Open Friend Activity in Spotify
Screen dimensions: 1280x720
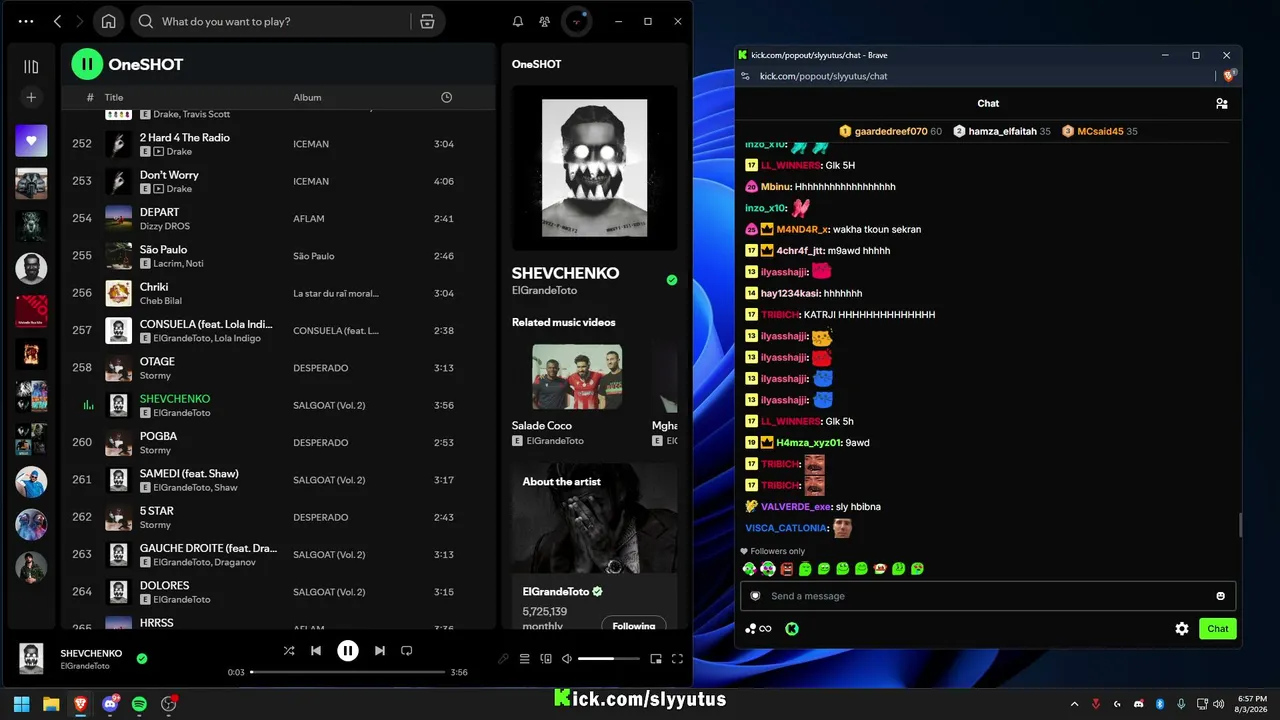544,21
